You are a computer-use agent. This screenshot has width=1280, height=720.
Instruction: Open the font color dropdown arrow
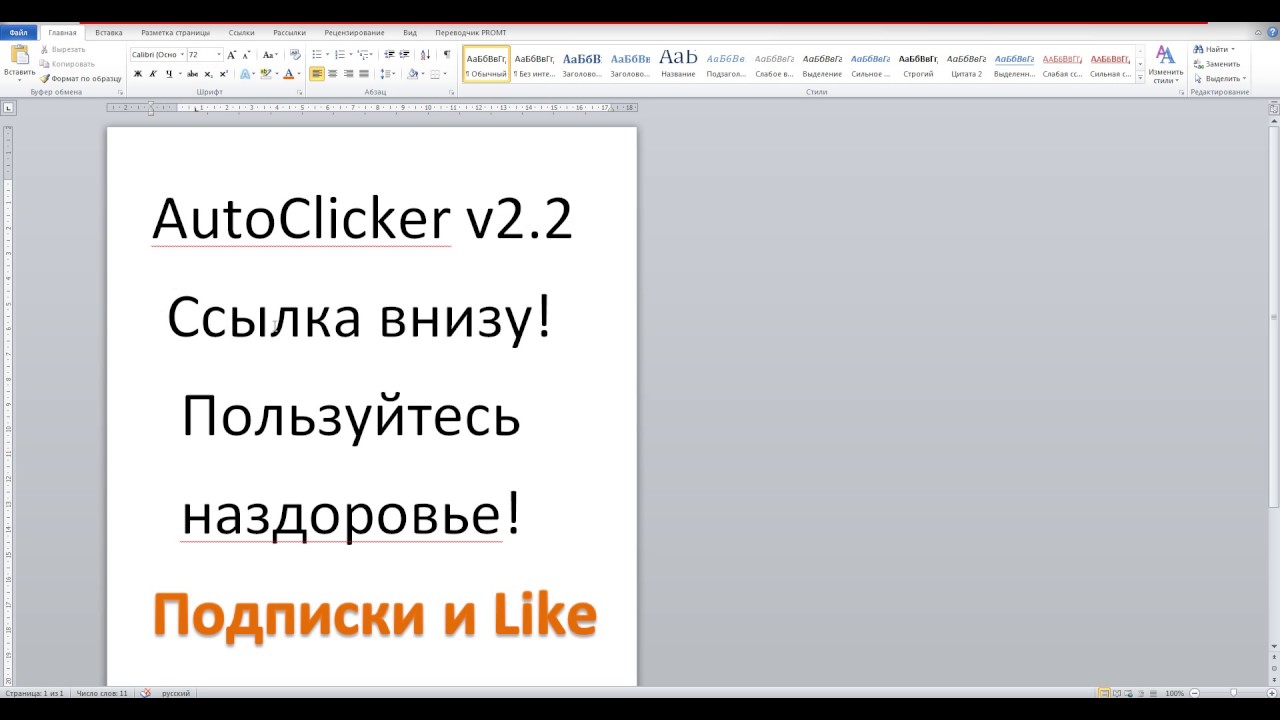click(298, 74)
